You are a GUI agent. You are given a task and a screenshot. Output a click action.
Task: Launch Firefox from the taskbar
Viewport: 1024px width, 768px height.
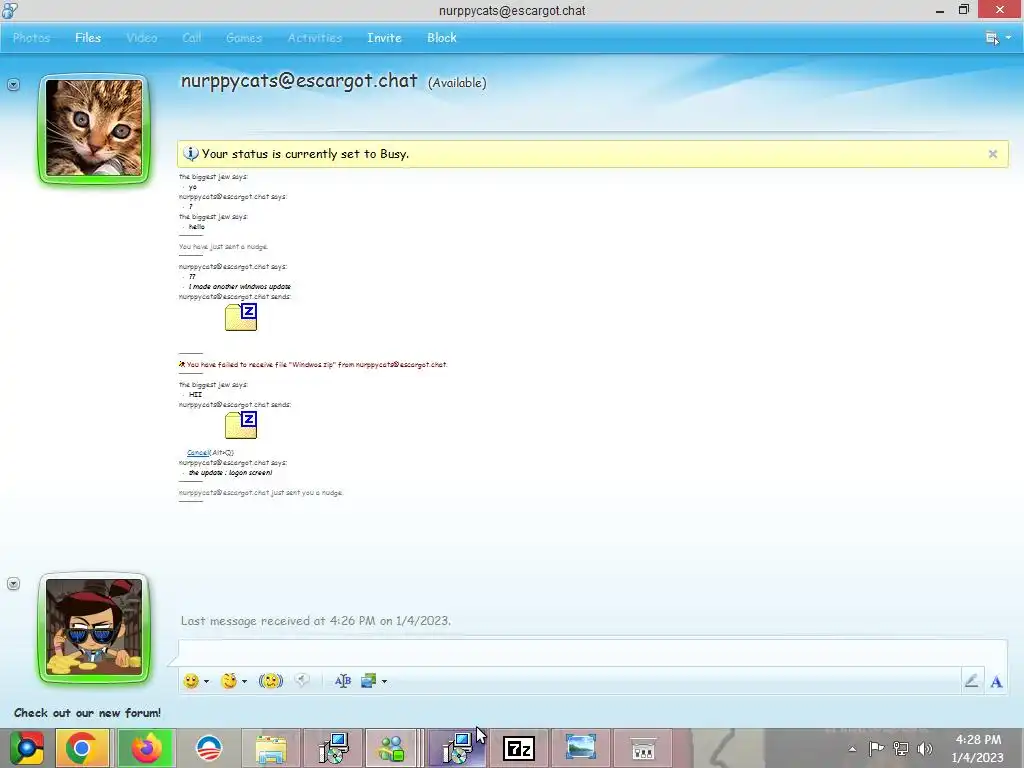(146, 748)
